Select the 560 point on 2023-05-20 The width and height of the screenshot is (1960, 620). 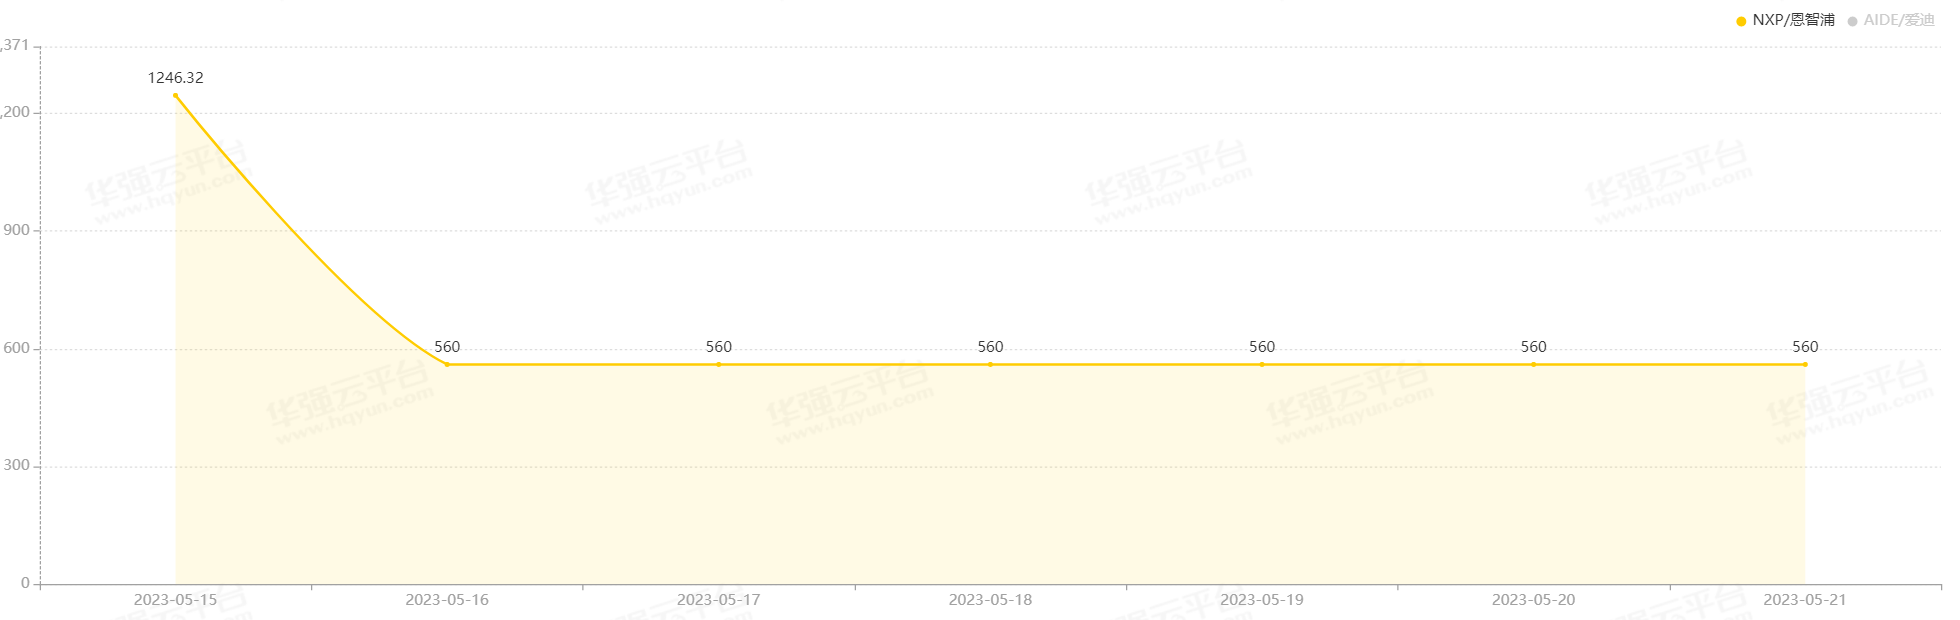(1533, 365)
